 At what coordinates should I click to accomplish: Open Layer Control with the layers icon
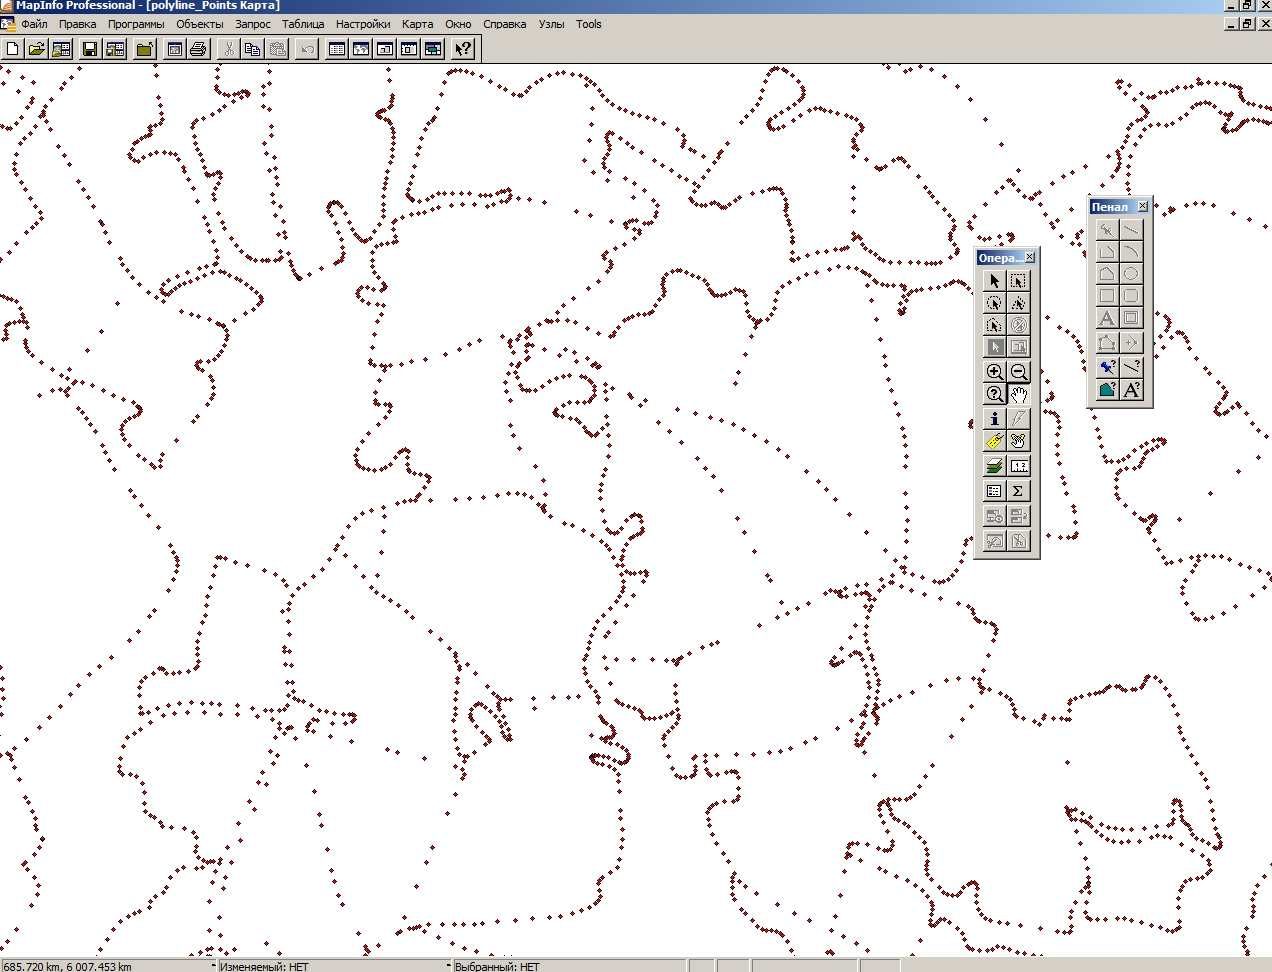click(x=994, y=466)
